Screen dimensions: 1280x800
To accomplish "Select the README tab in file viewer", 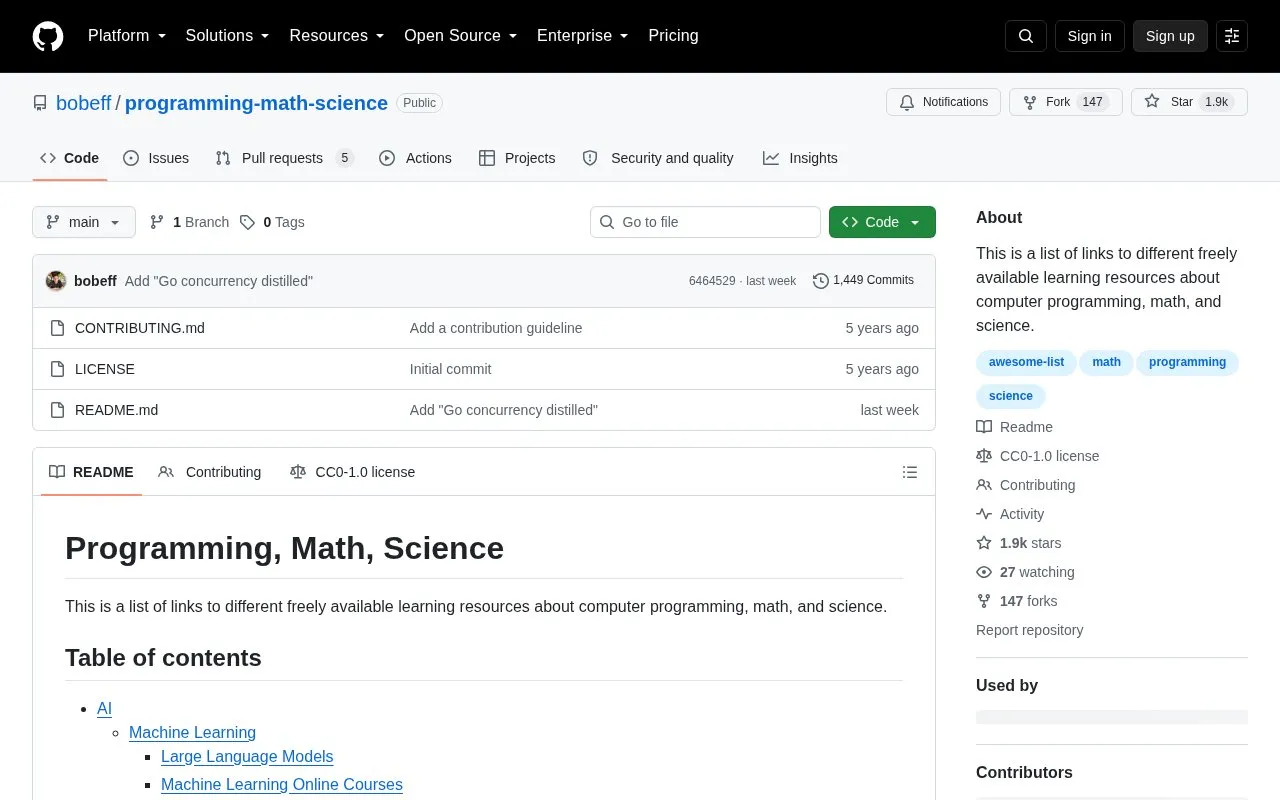I will point(91,472).
